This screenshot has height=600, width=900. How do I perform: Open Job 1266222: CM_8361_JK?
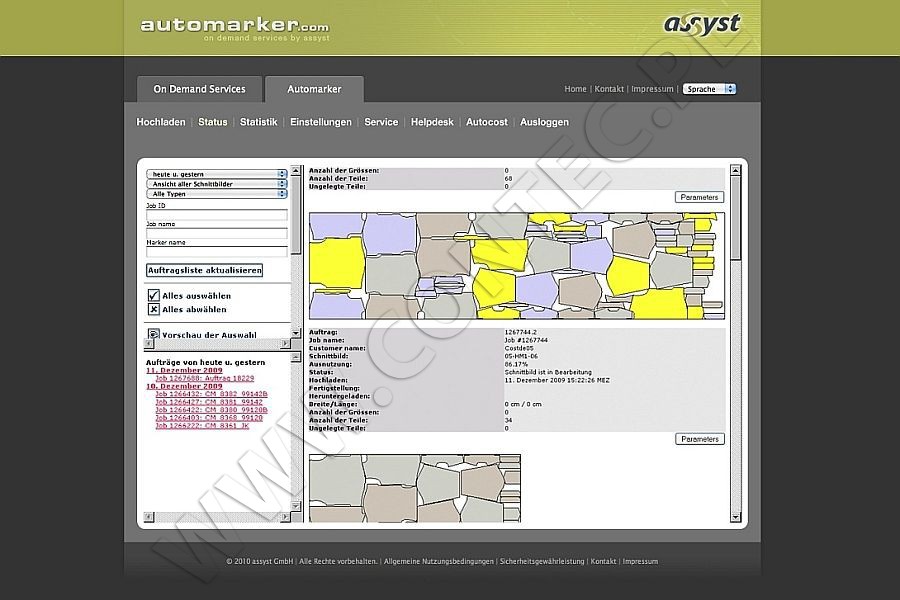[x=202, y=426]
